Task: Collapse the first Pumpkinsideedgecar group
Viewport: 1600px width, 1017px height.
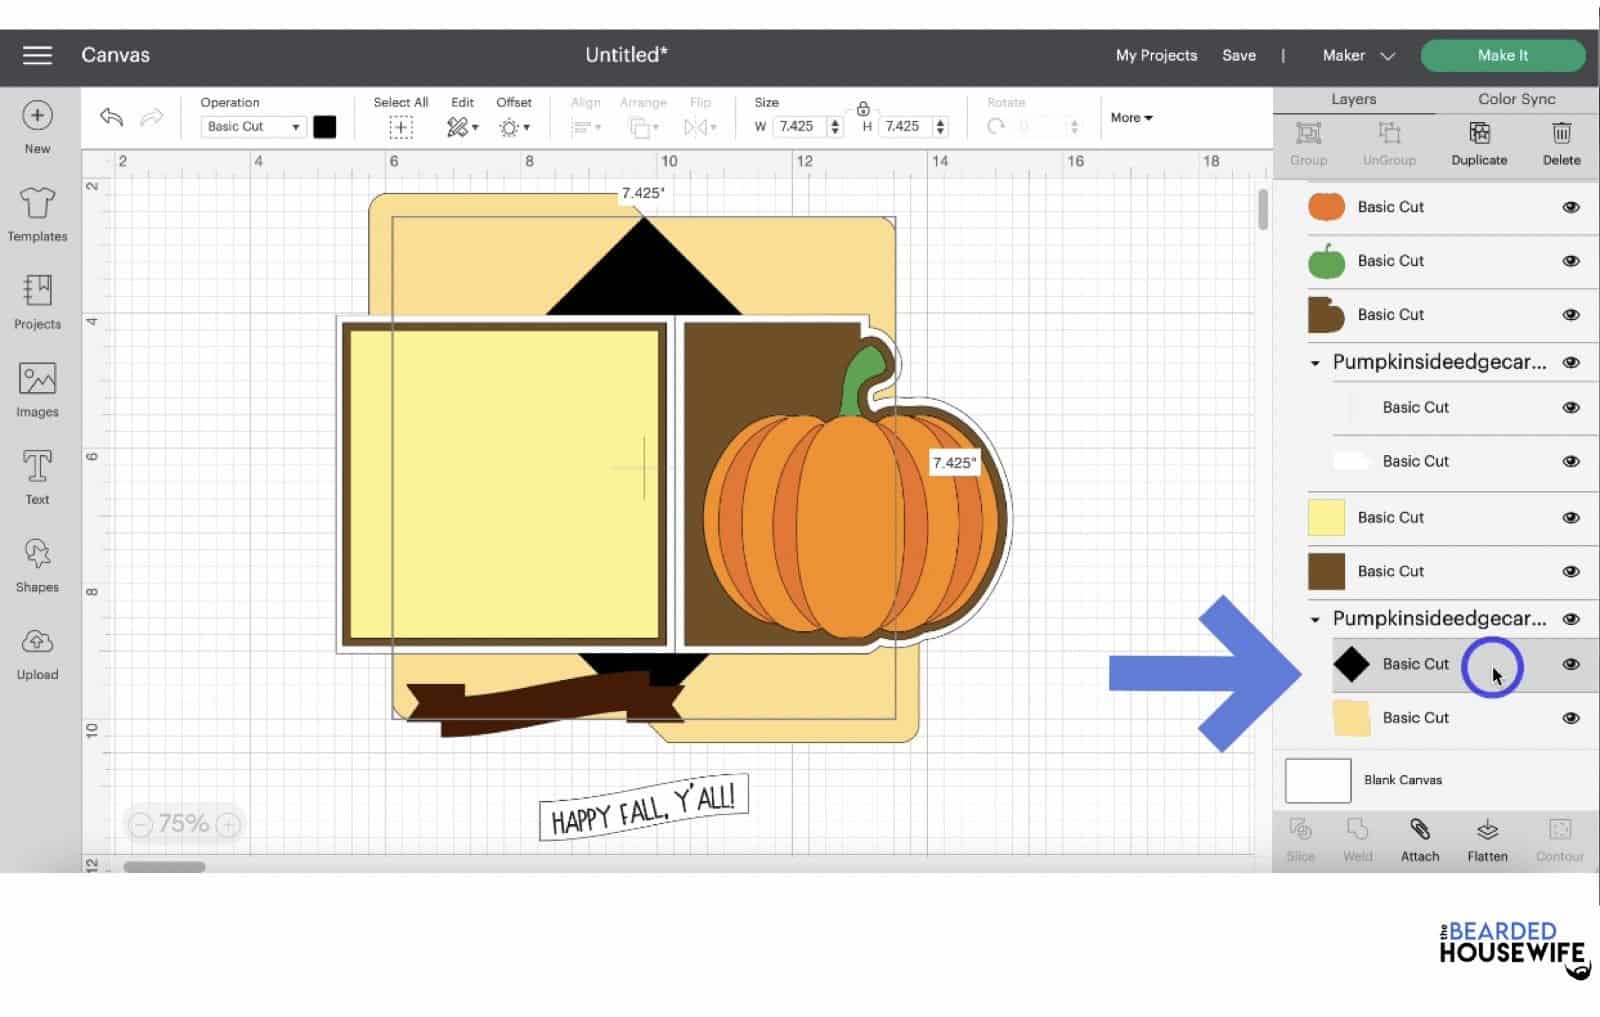Action: click(x=1315, y=362)
